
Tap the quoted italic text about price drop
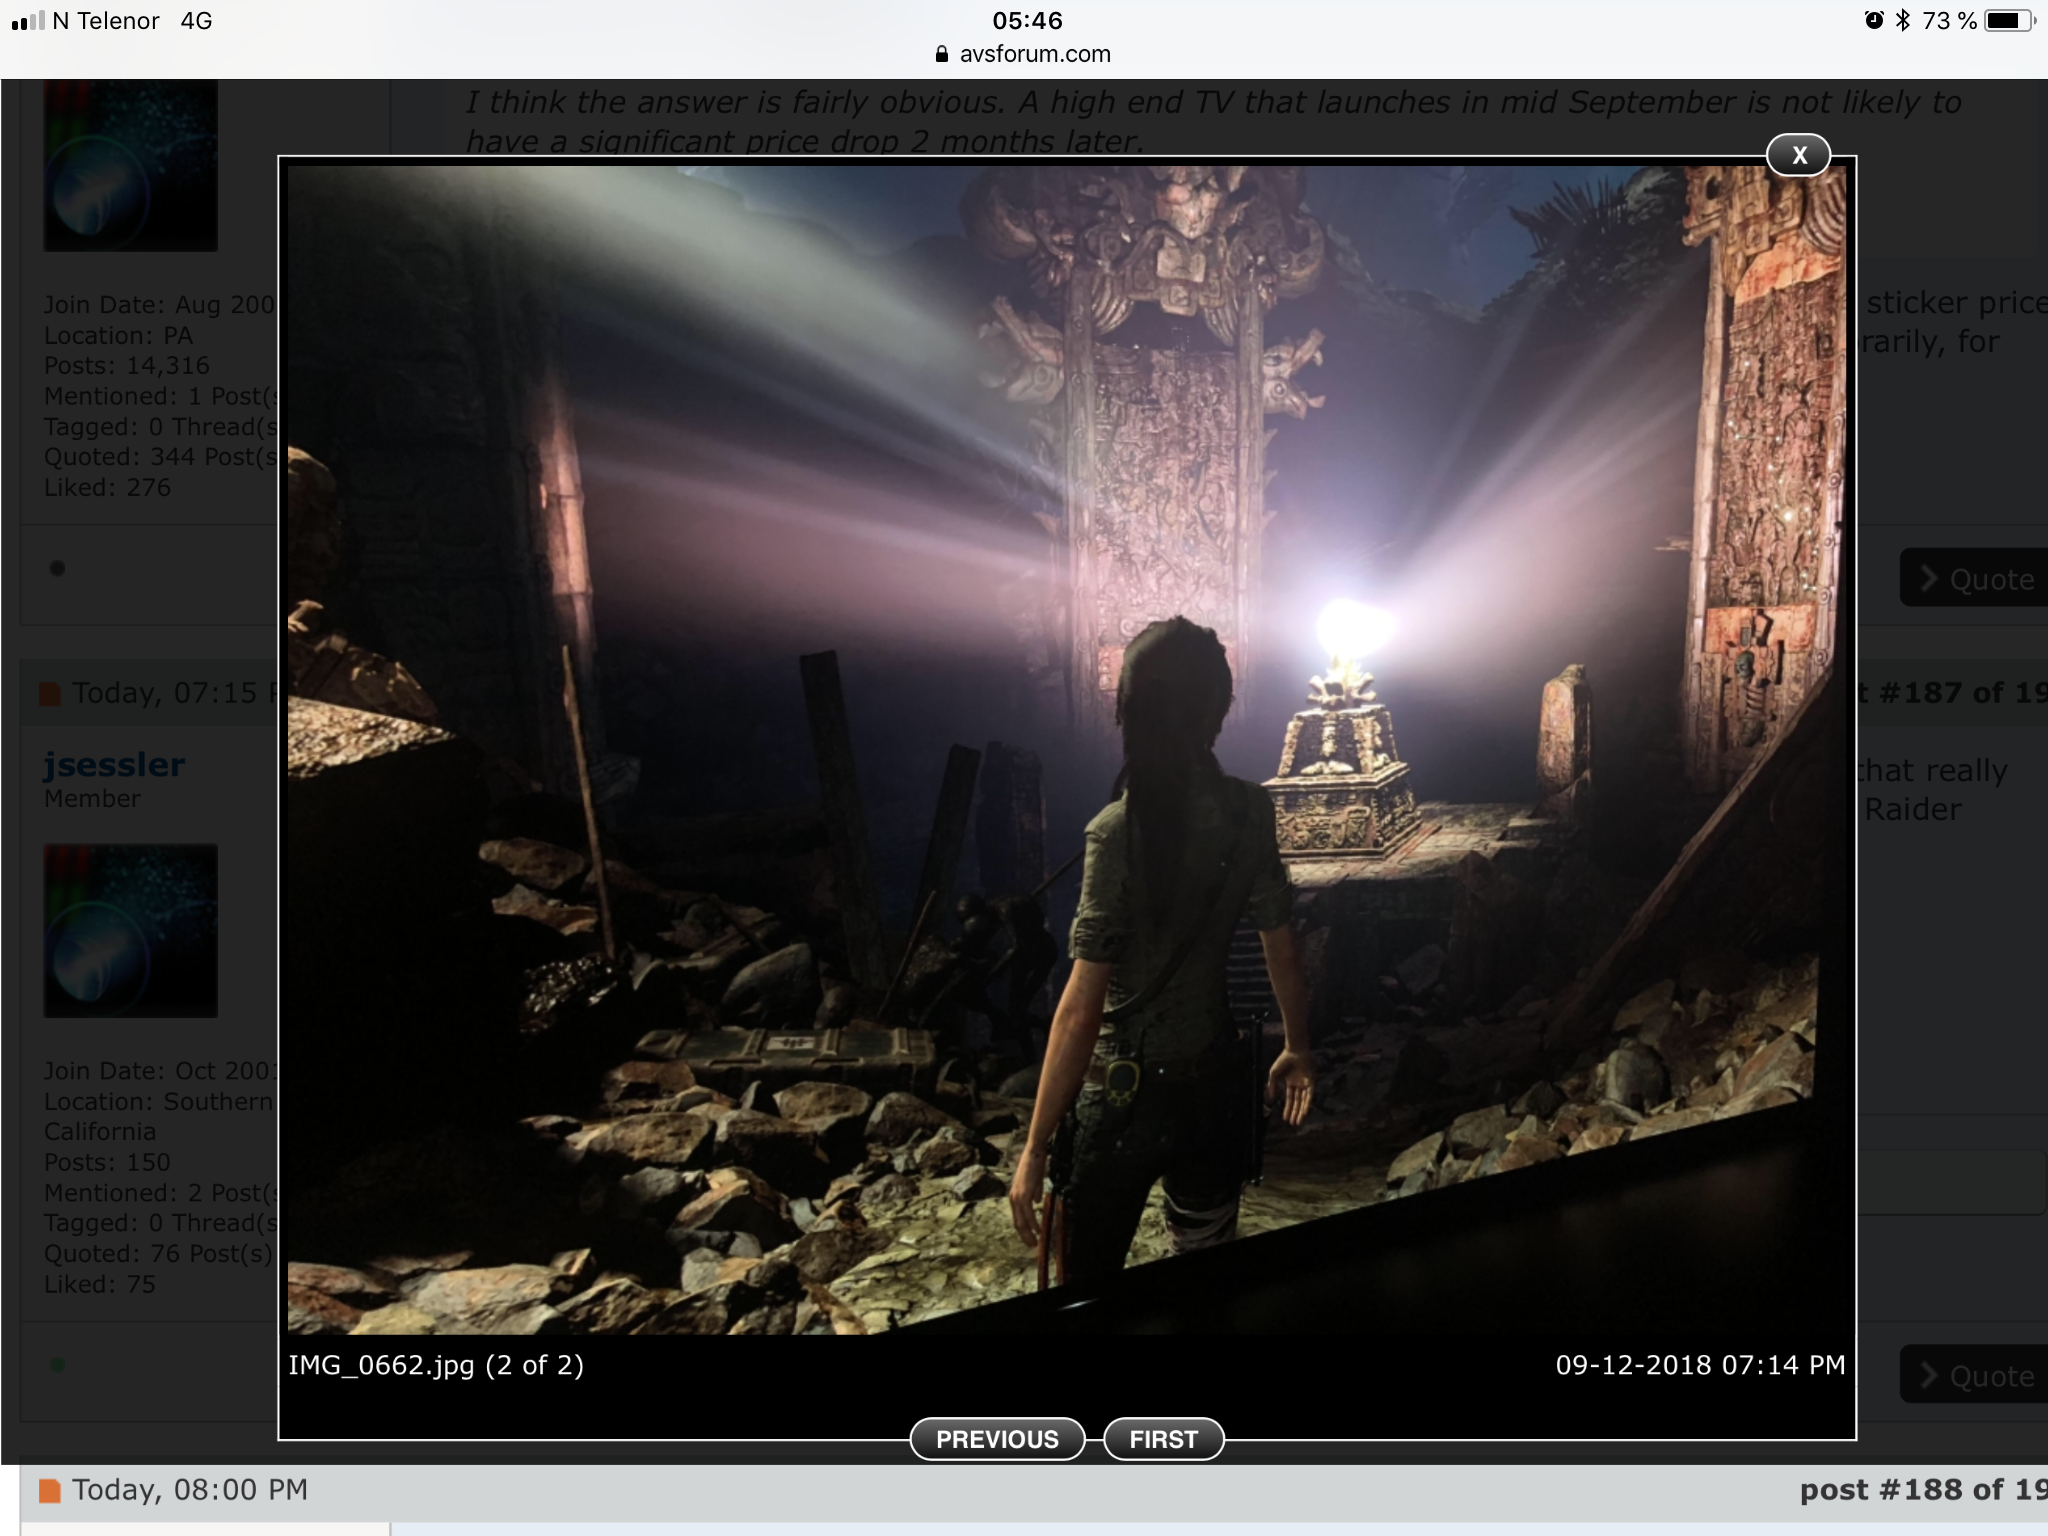[x=1213, y=120]
